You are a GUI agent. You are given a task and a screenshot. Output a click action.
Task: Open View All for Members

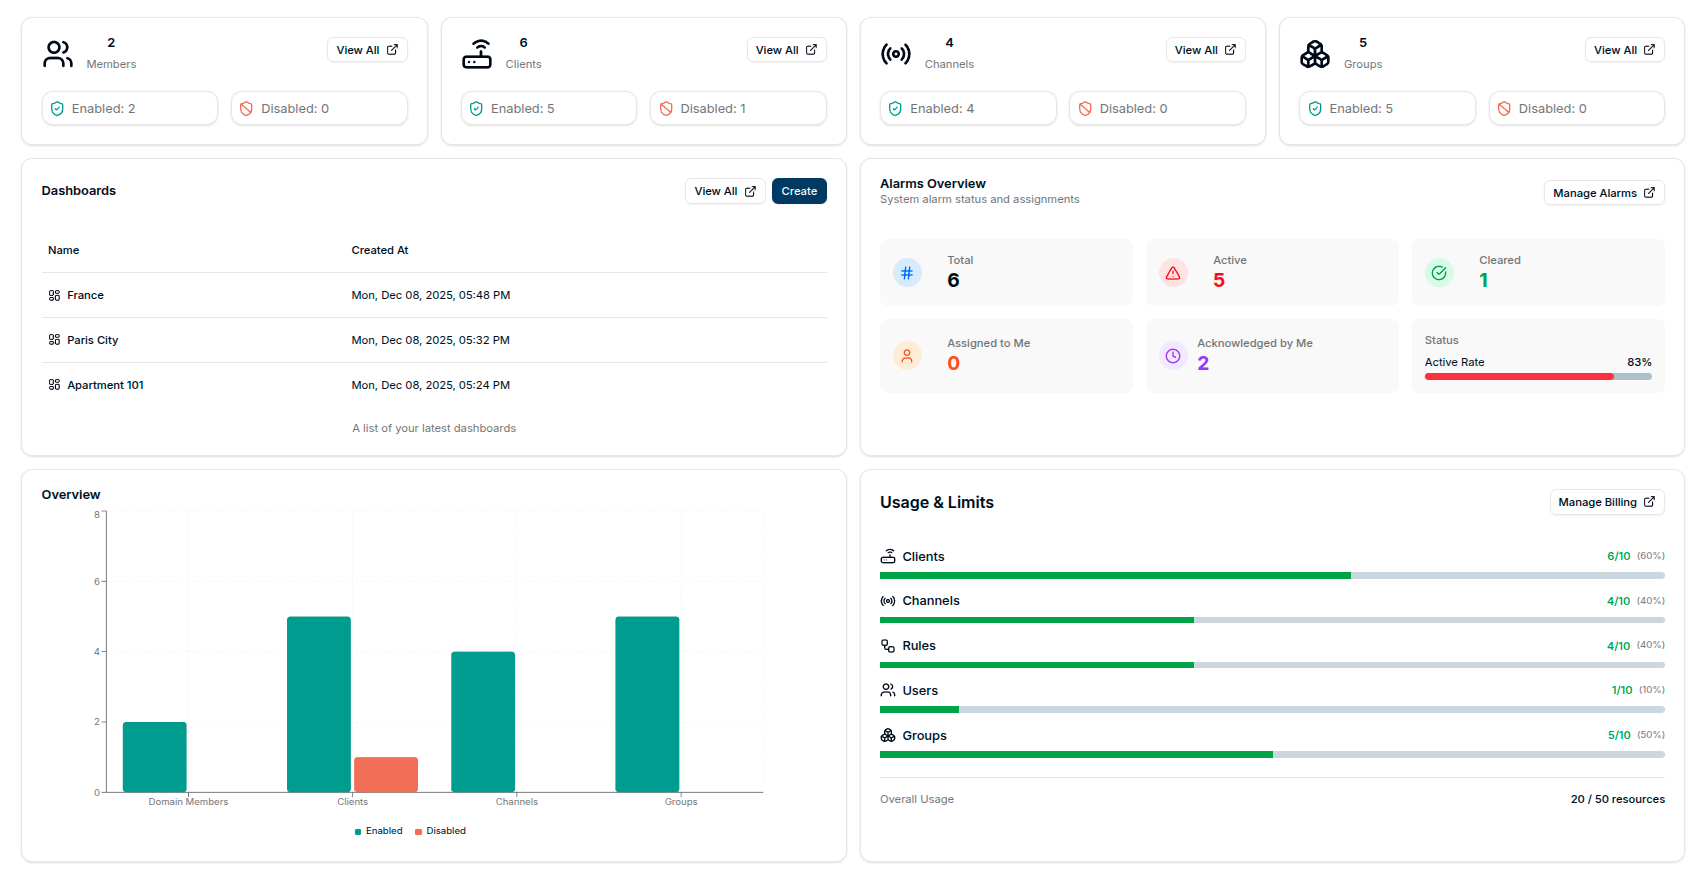(367, 50)
